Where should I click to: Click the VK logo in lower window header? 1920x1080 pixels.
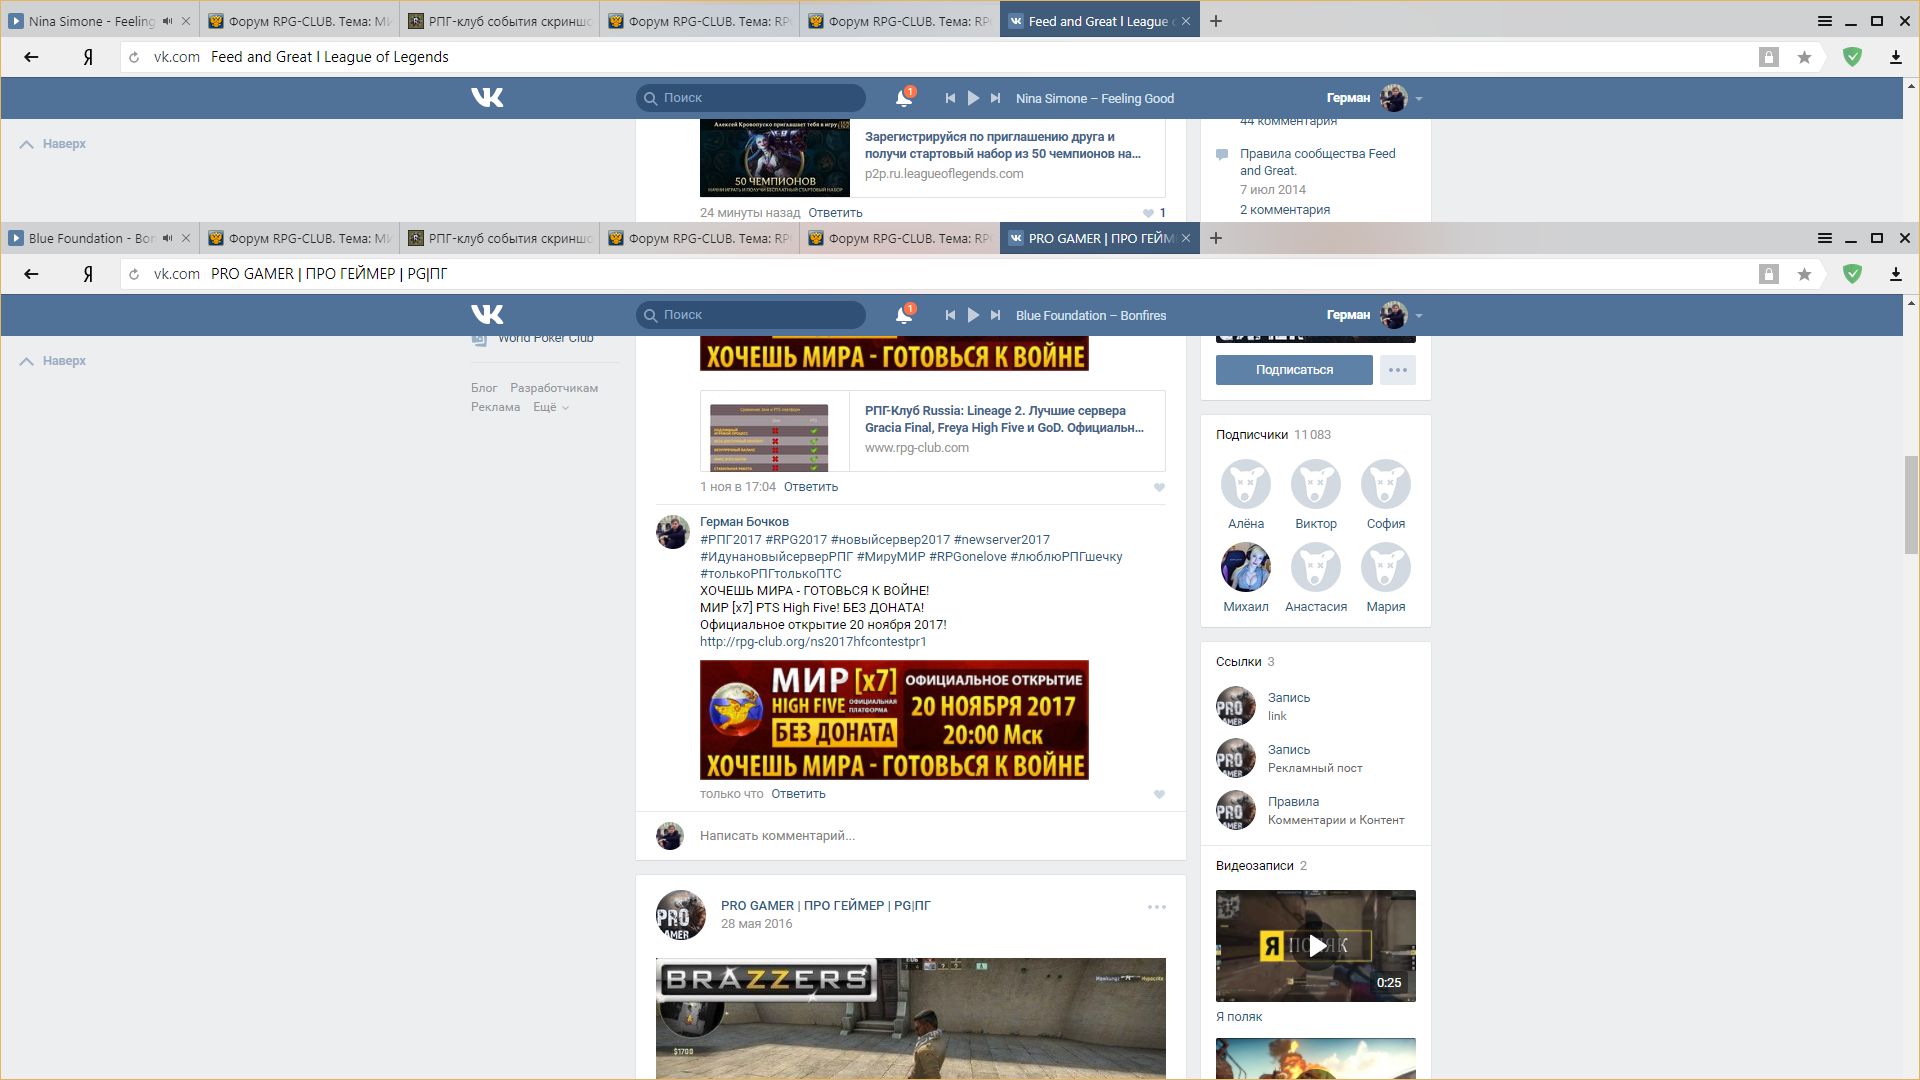[487, 315]
